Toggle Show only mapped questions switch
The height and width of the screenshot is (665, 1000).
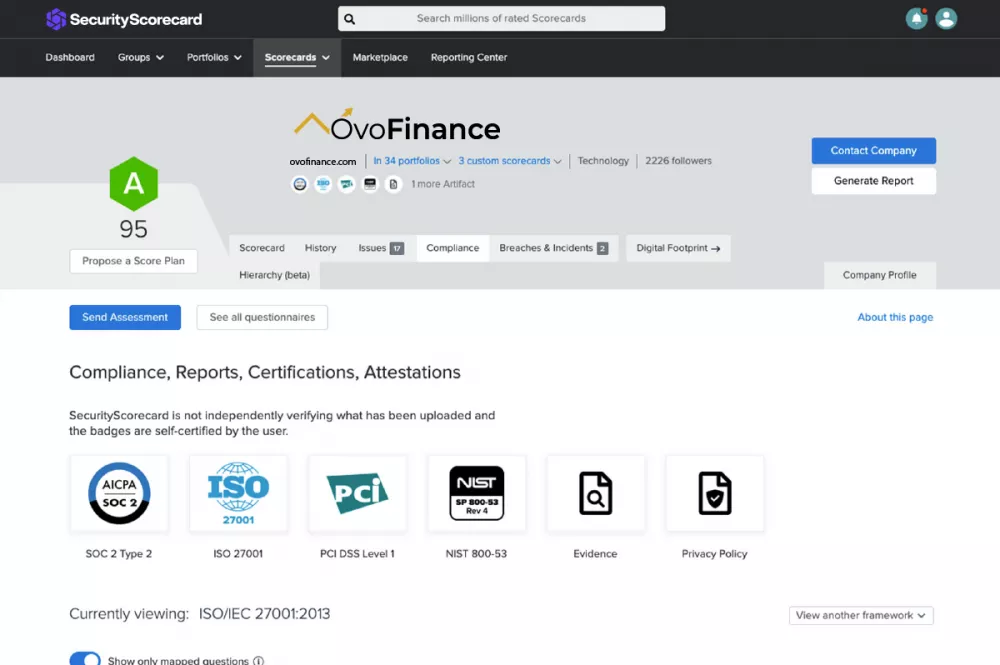point(85,659)
